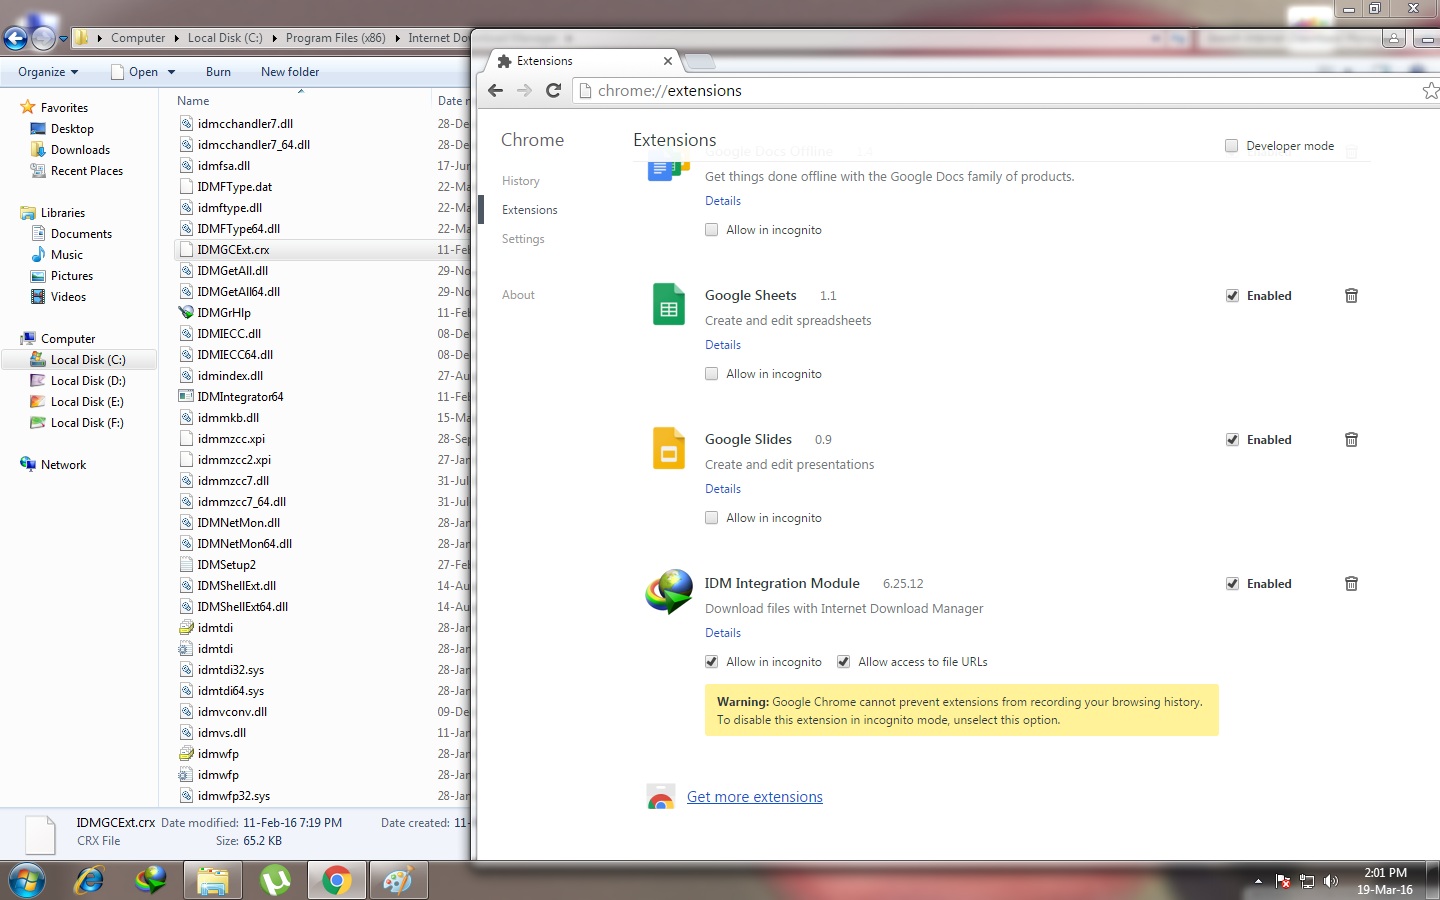1440x900 pixels.
Task: Select Extensions in Chrome sidebar
Action: click(530, 210)
